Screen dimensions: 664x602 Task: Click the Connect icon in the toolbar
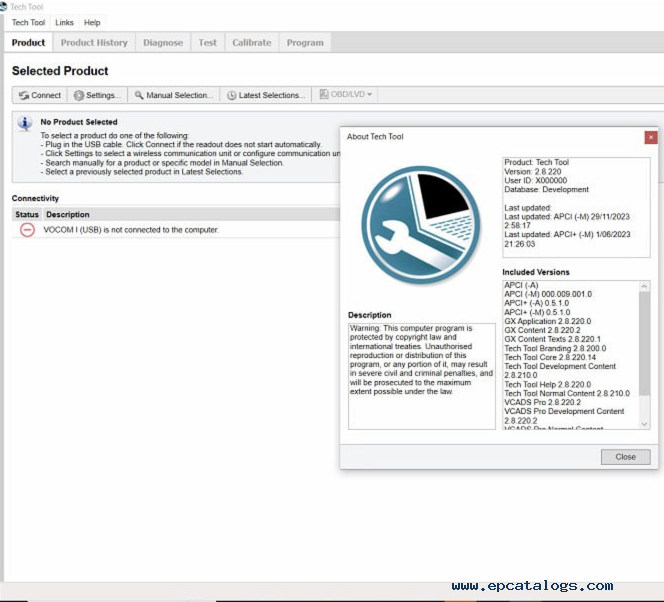pyautogui.click(x=24, y=95)
